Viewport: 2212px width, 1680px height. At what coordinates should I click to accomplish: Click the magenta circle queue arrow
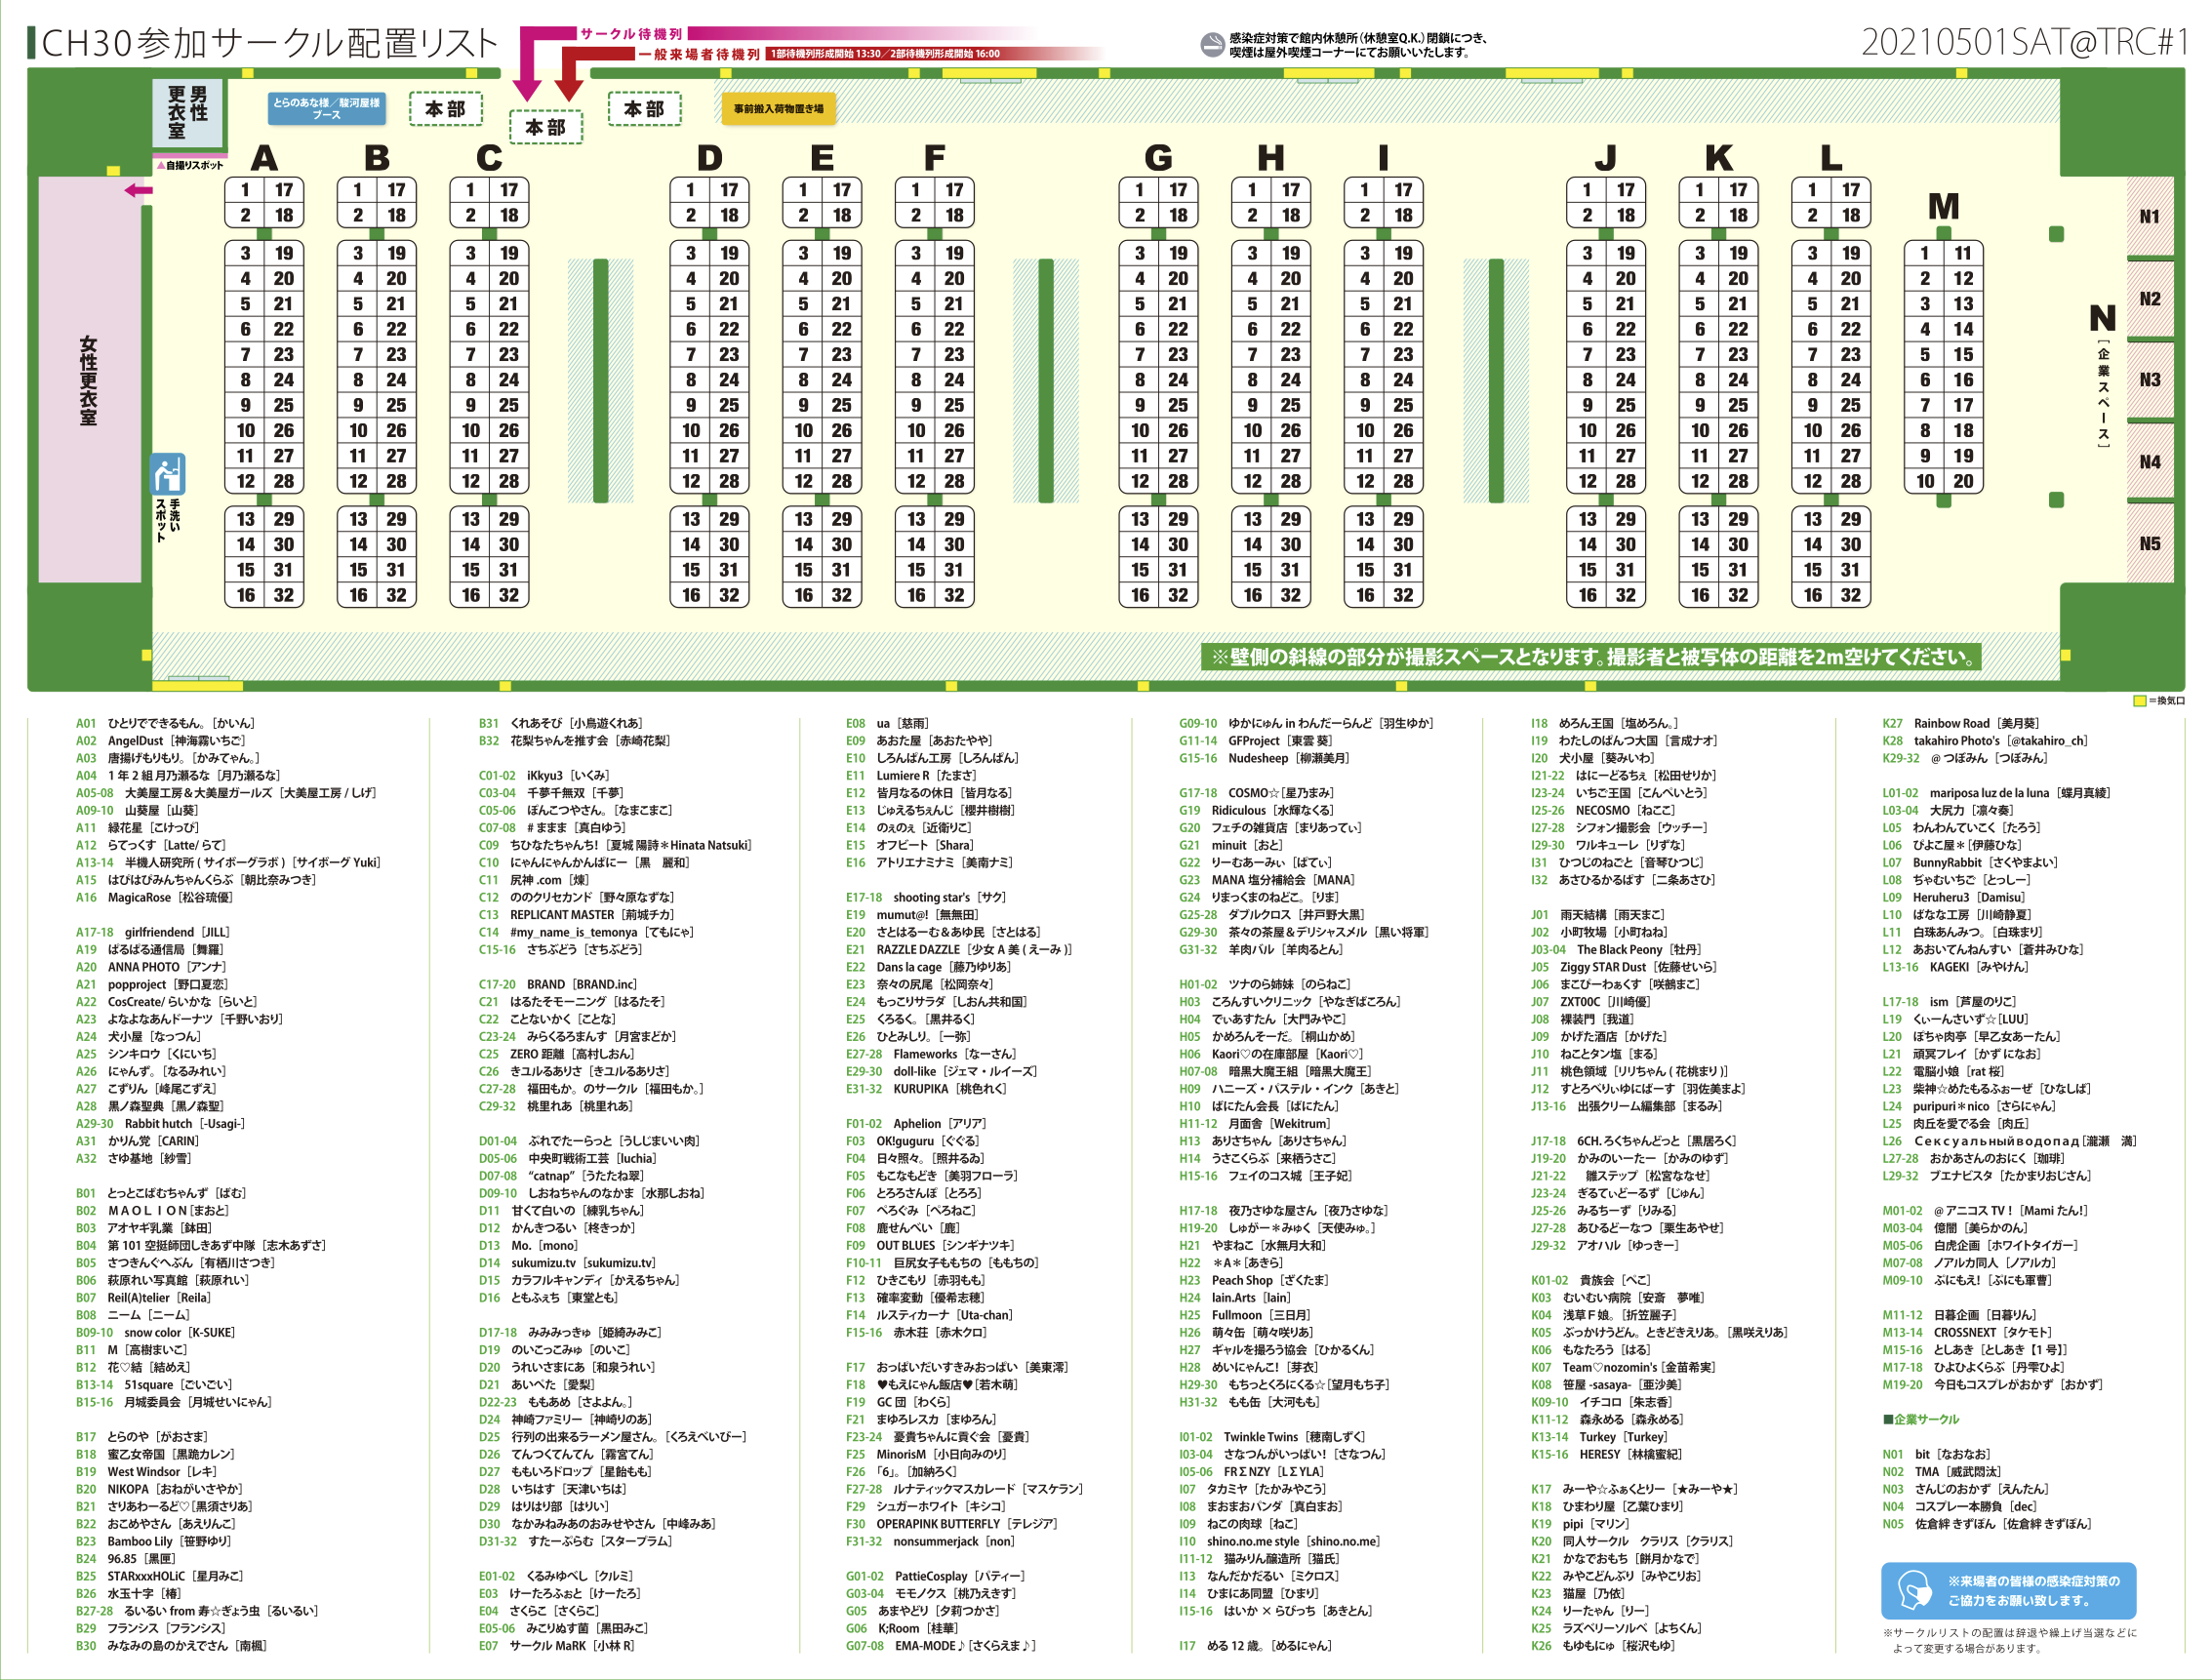pyautogui.click(x=527, y=63)
